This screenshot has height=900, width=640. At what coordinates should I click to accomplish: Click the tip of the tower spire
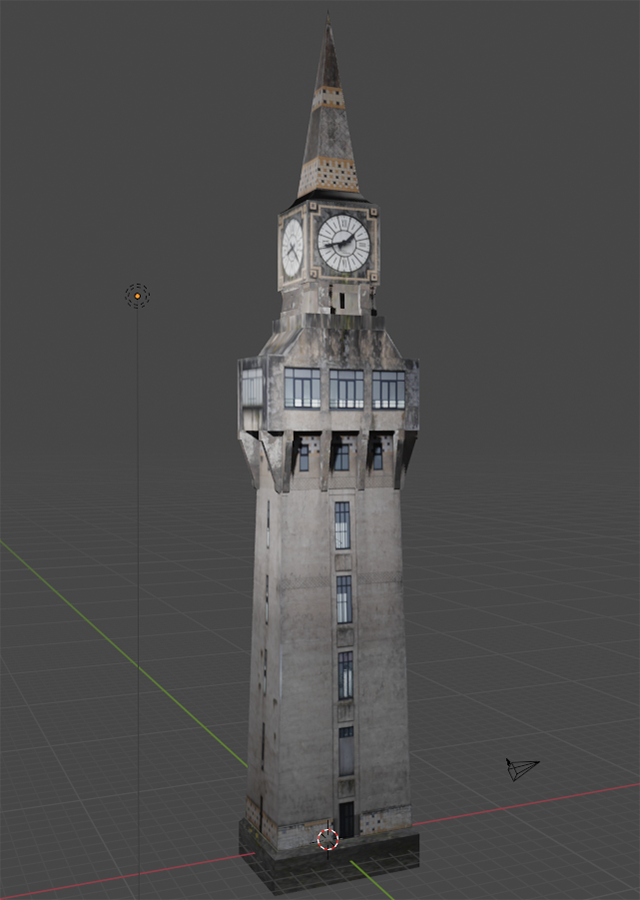click(x=327, y=22)
